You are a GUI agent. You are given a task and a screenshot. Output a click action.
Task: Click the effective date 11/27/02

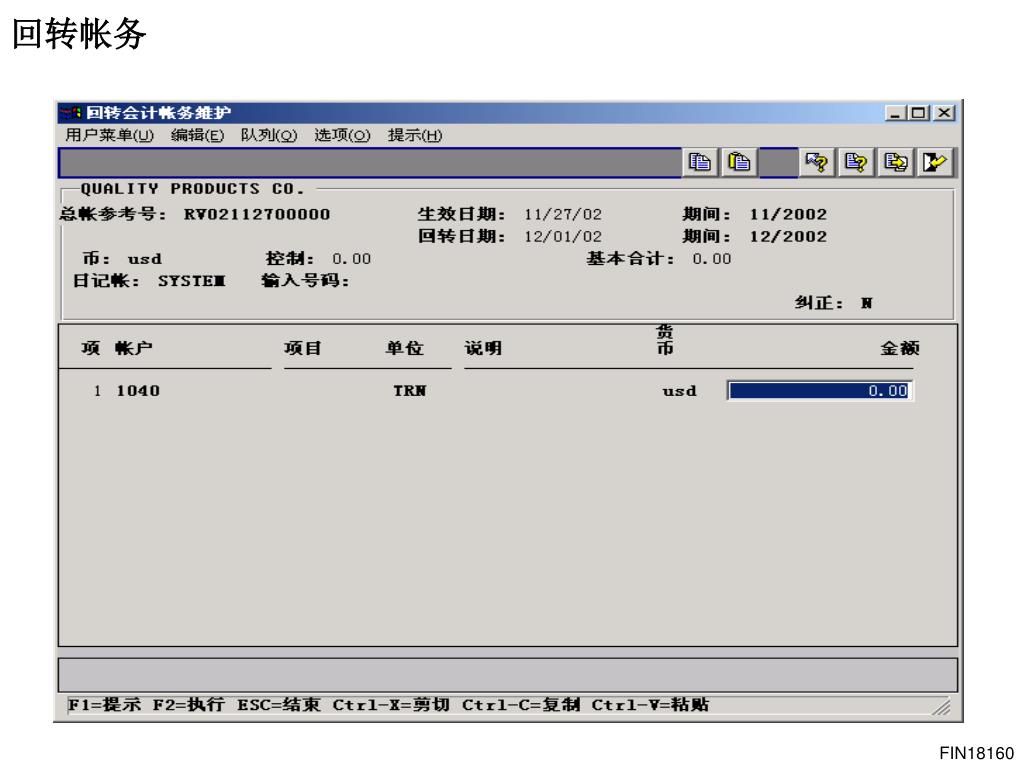click(x=563, y=214)
